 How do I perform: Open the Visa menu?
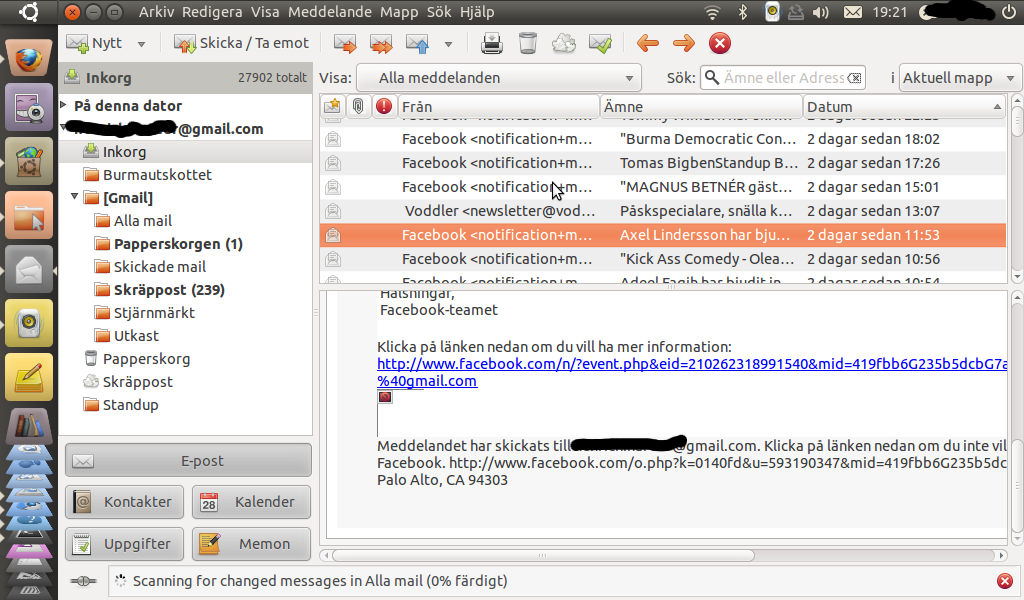[x=265, y=12]
